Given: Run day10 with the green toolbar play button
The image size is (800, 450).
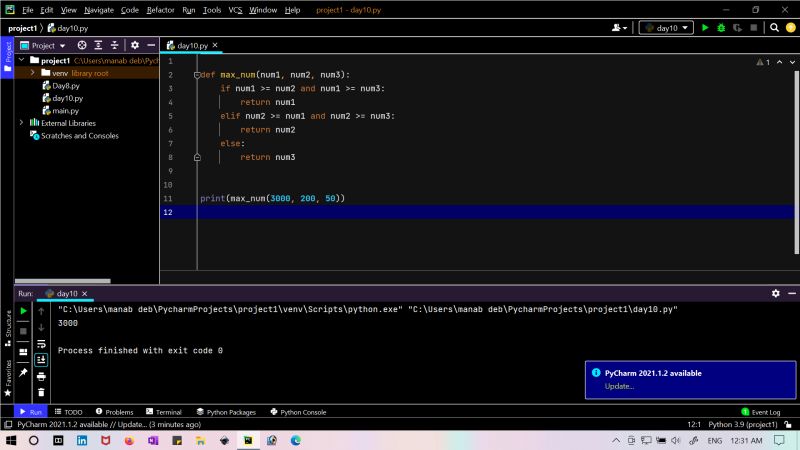Looking at the screenshot, I should pos(705,28).
